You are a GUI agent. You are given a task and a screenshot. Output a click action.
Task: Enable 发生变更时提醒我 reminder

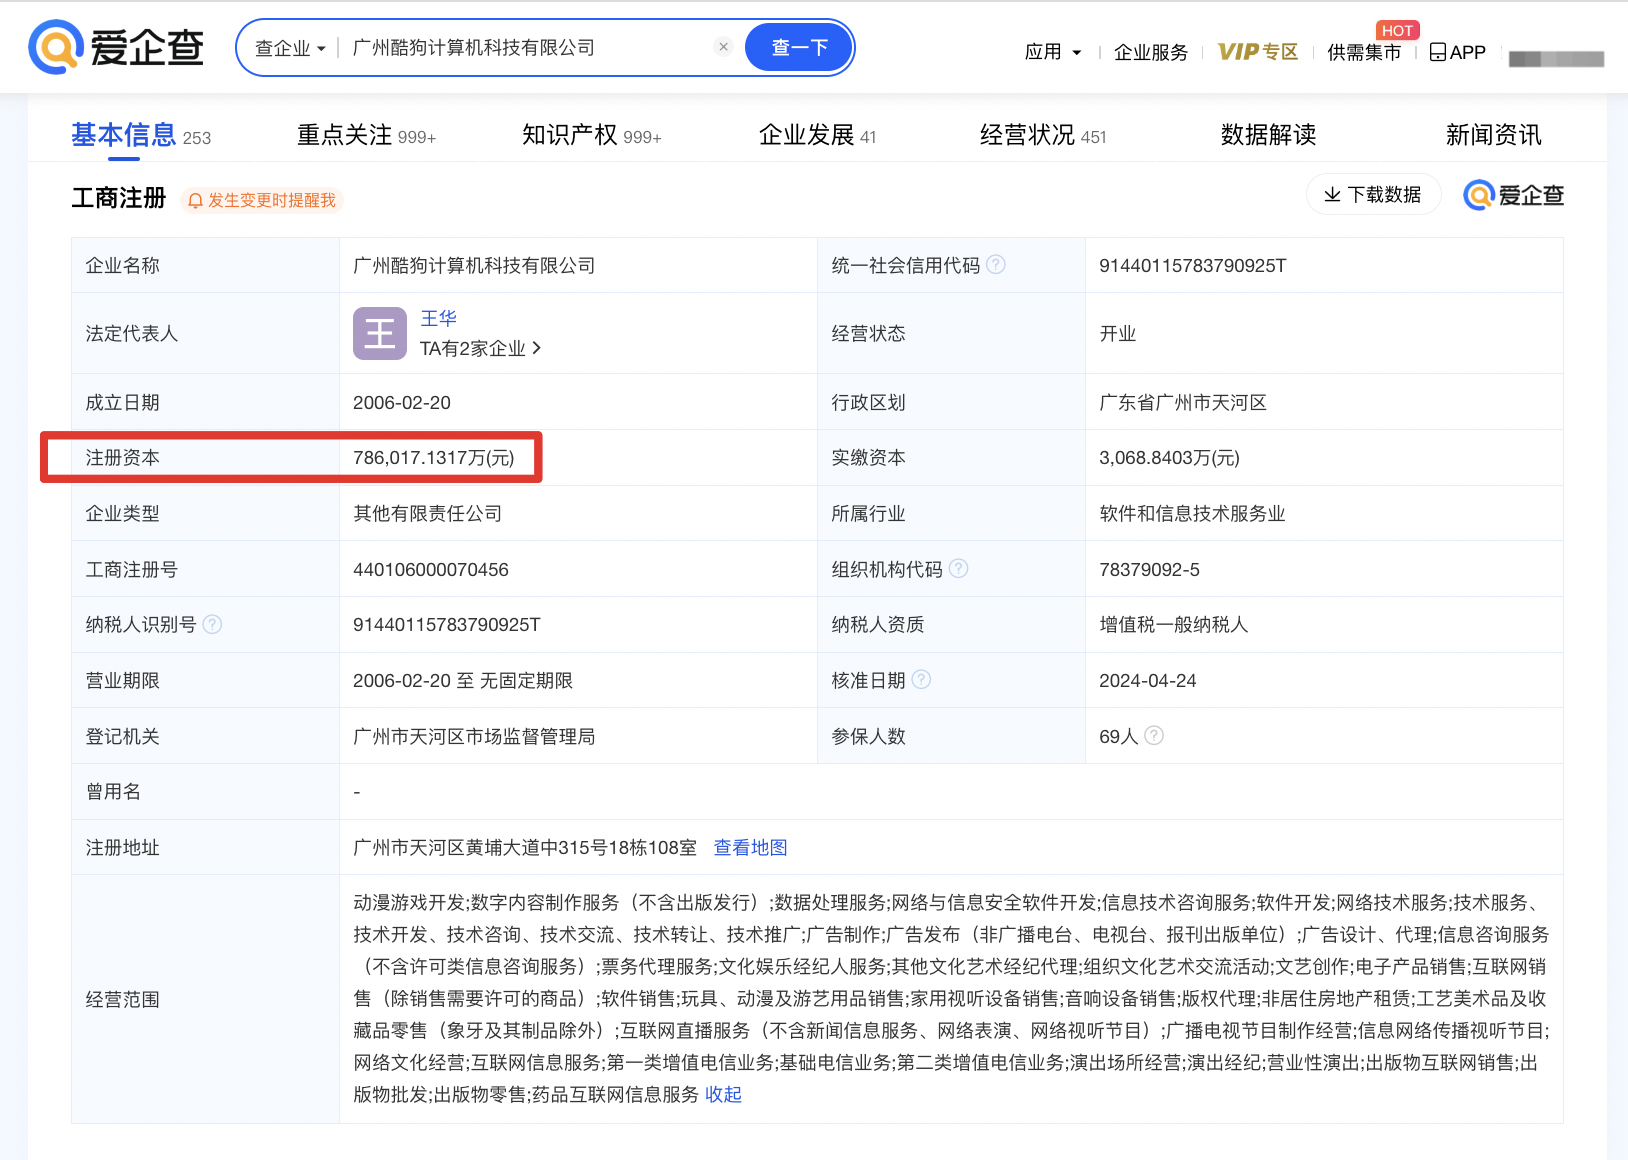(261, 199)
